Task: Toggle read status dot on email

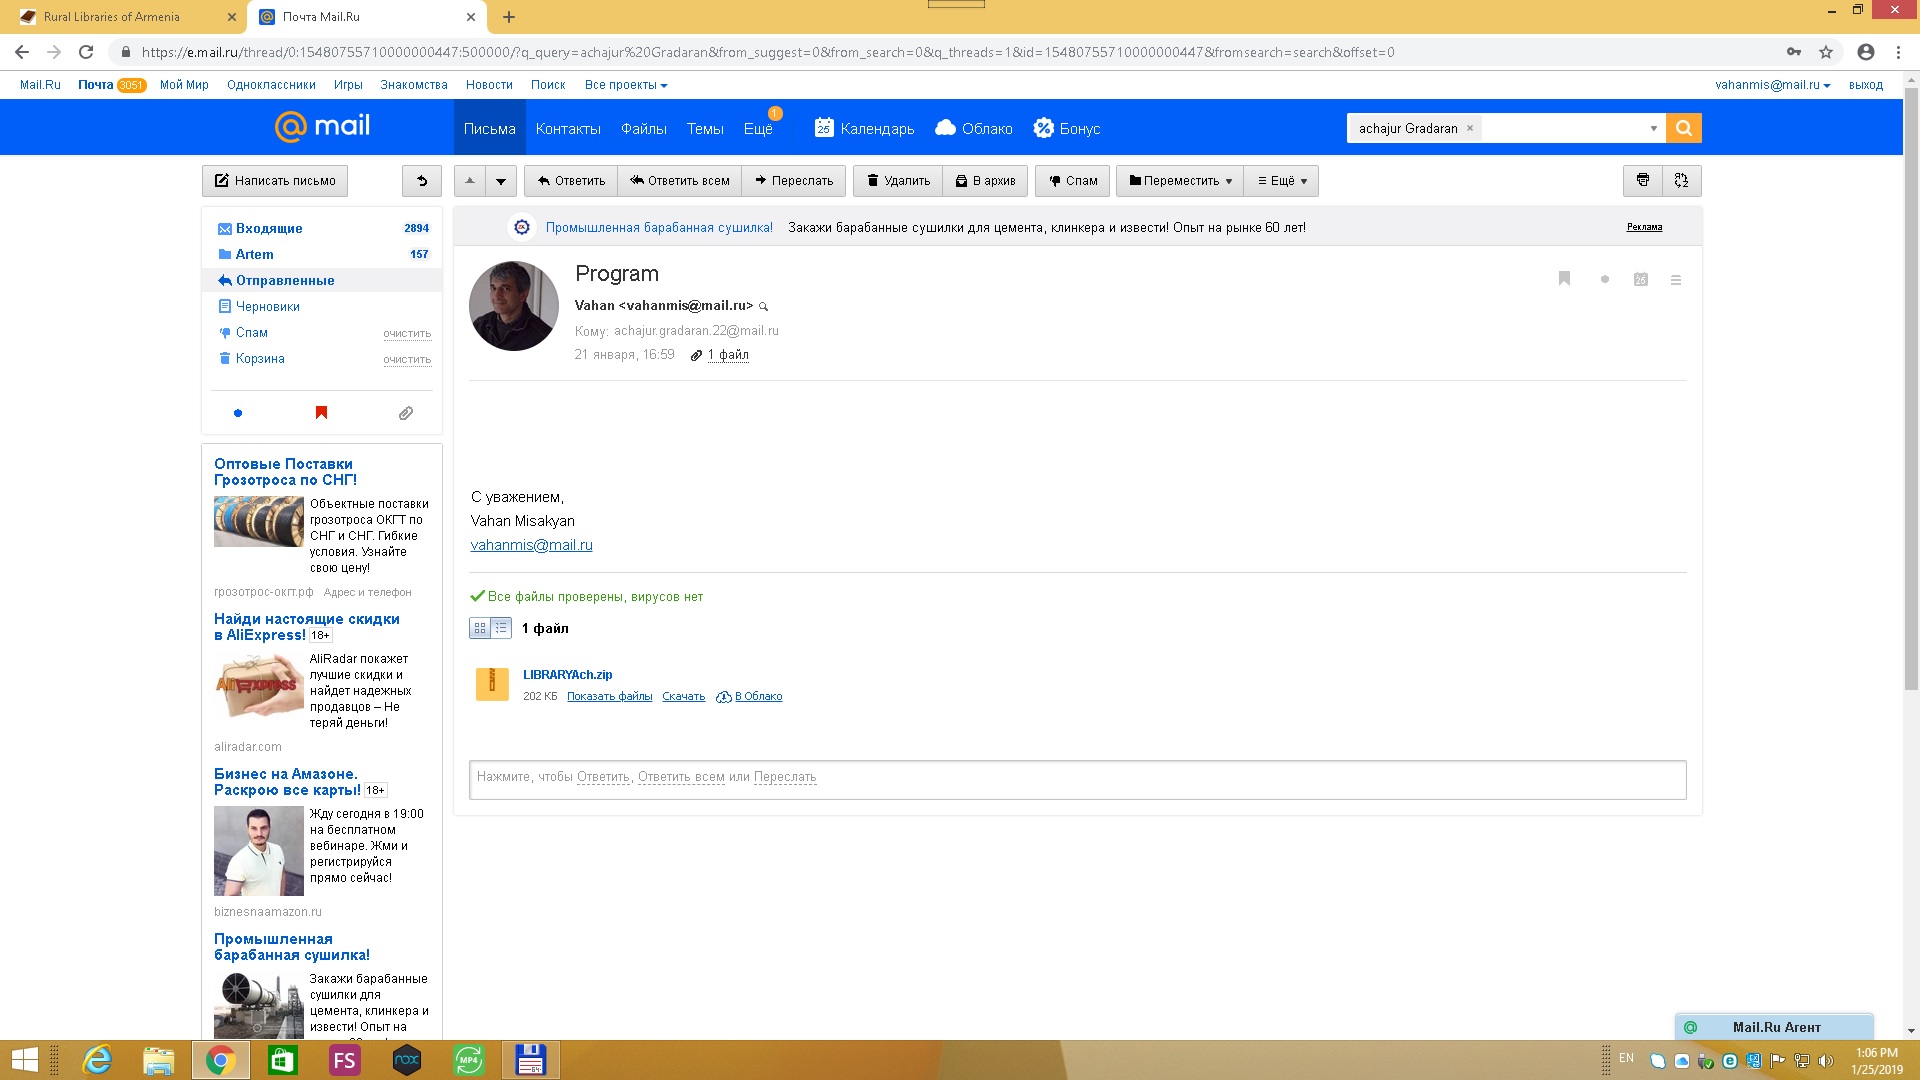Action: tap(1605, 280)
